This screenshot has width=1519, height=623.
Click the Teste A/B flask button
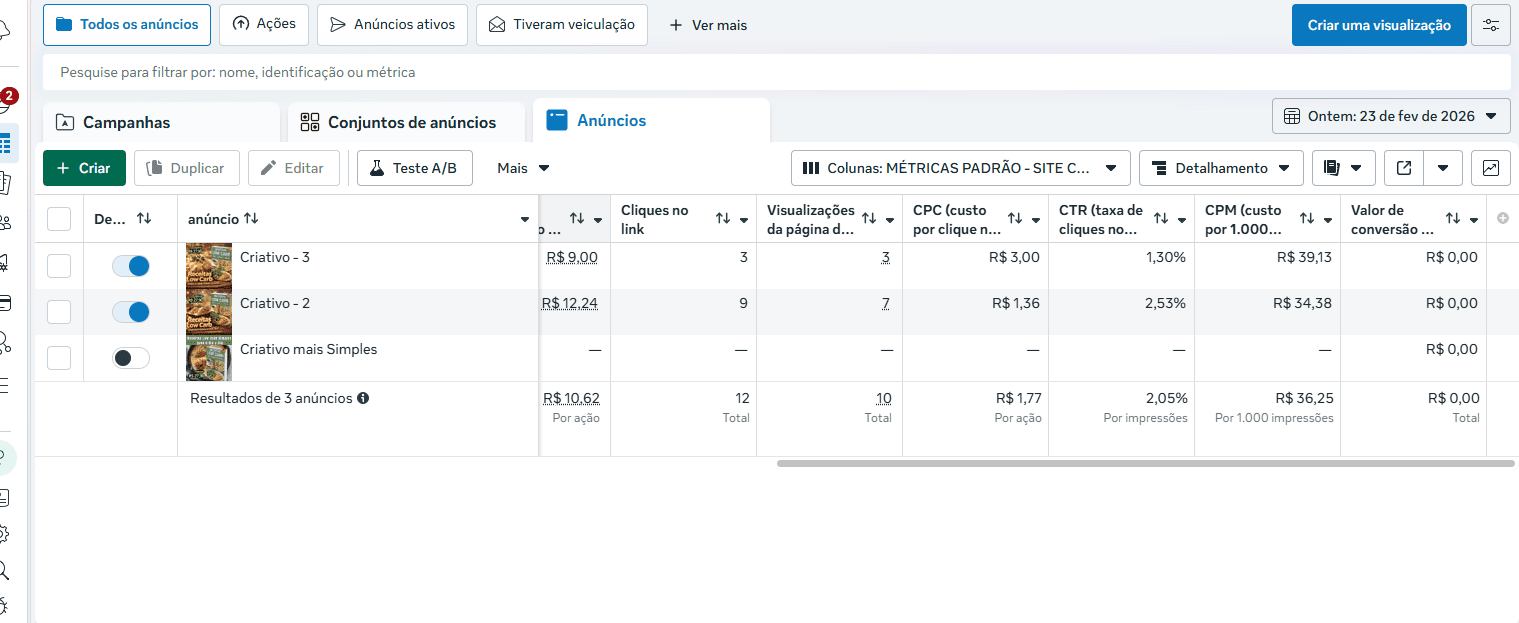click(x=414, y=168)
